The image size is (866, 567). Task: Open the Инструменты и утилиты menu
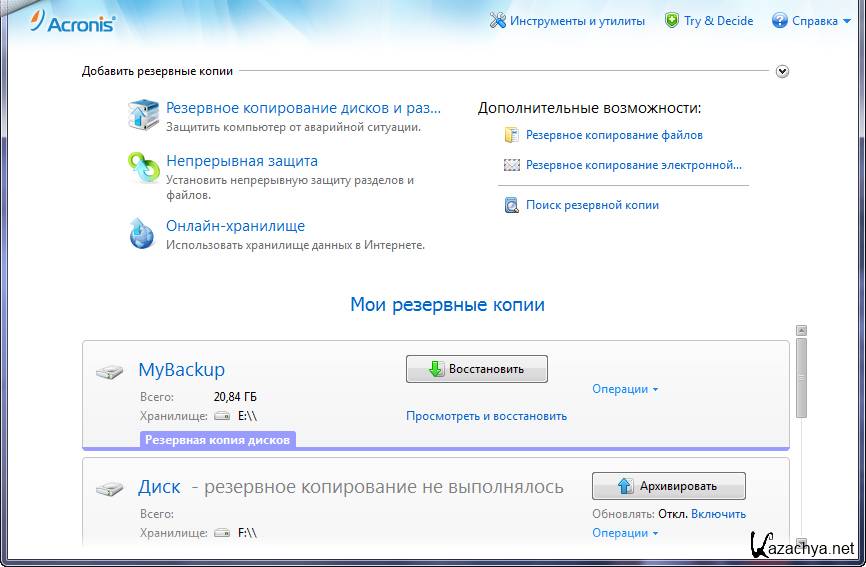coord(567,20)
